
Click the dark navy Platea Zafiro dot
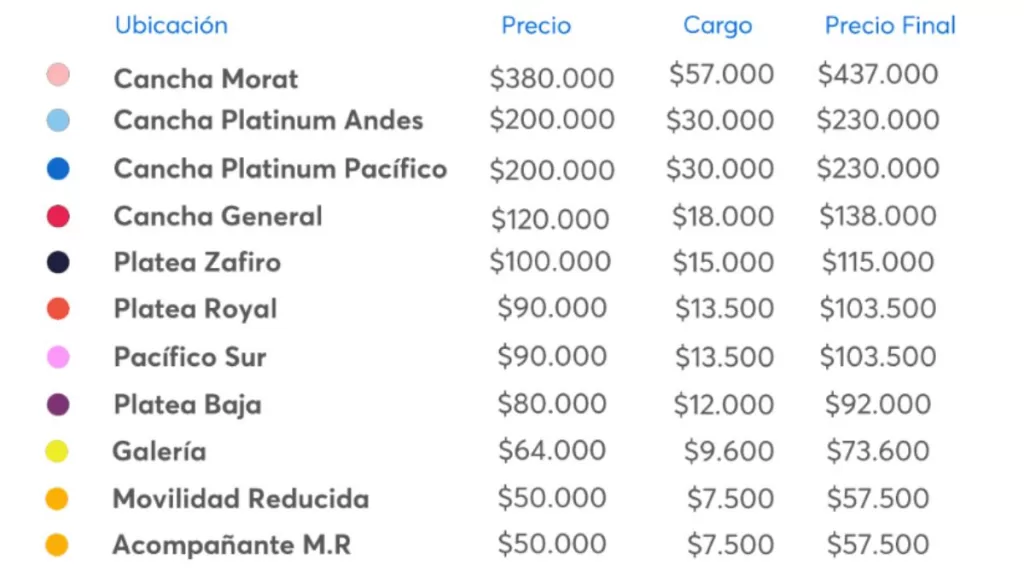pos(58,263)
